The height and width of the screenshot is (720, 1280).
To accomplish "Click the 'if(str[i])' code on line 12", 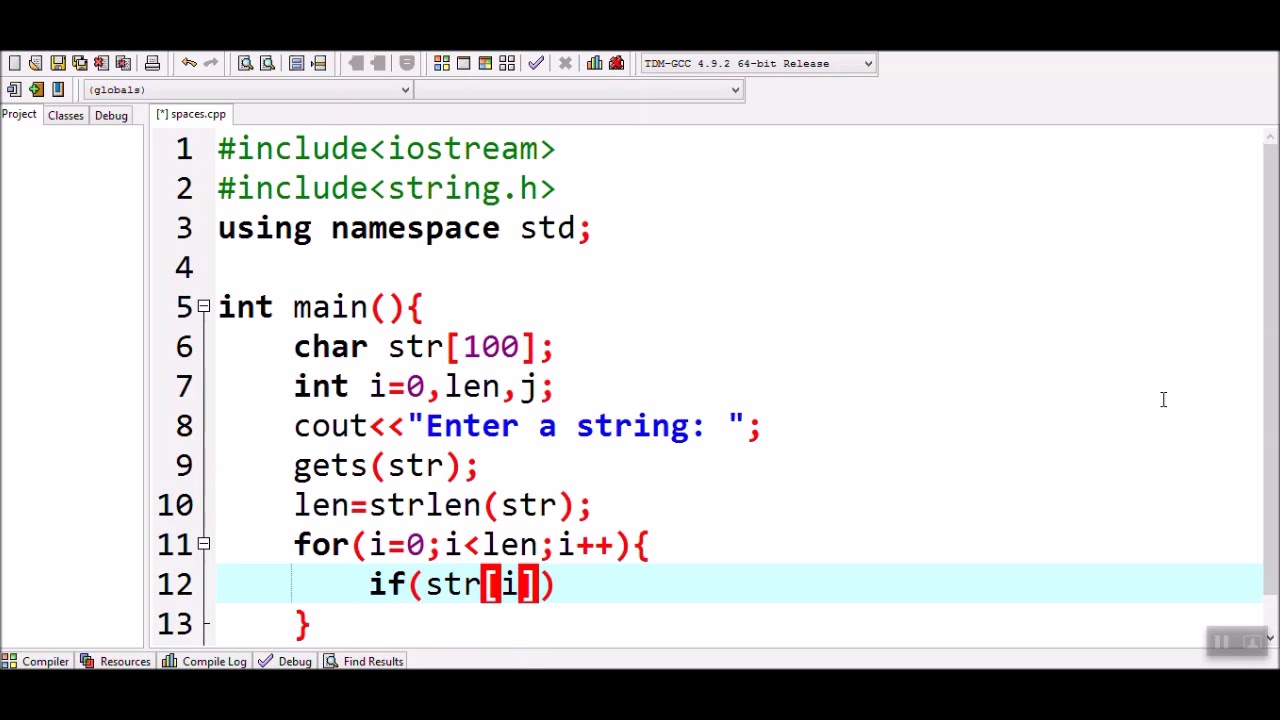I will [x=461, y=584].
